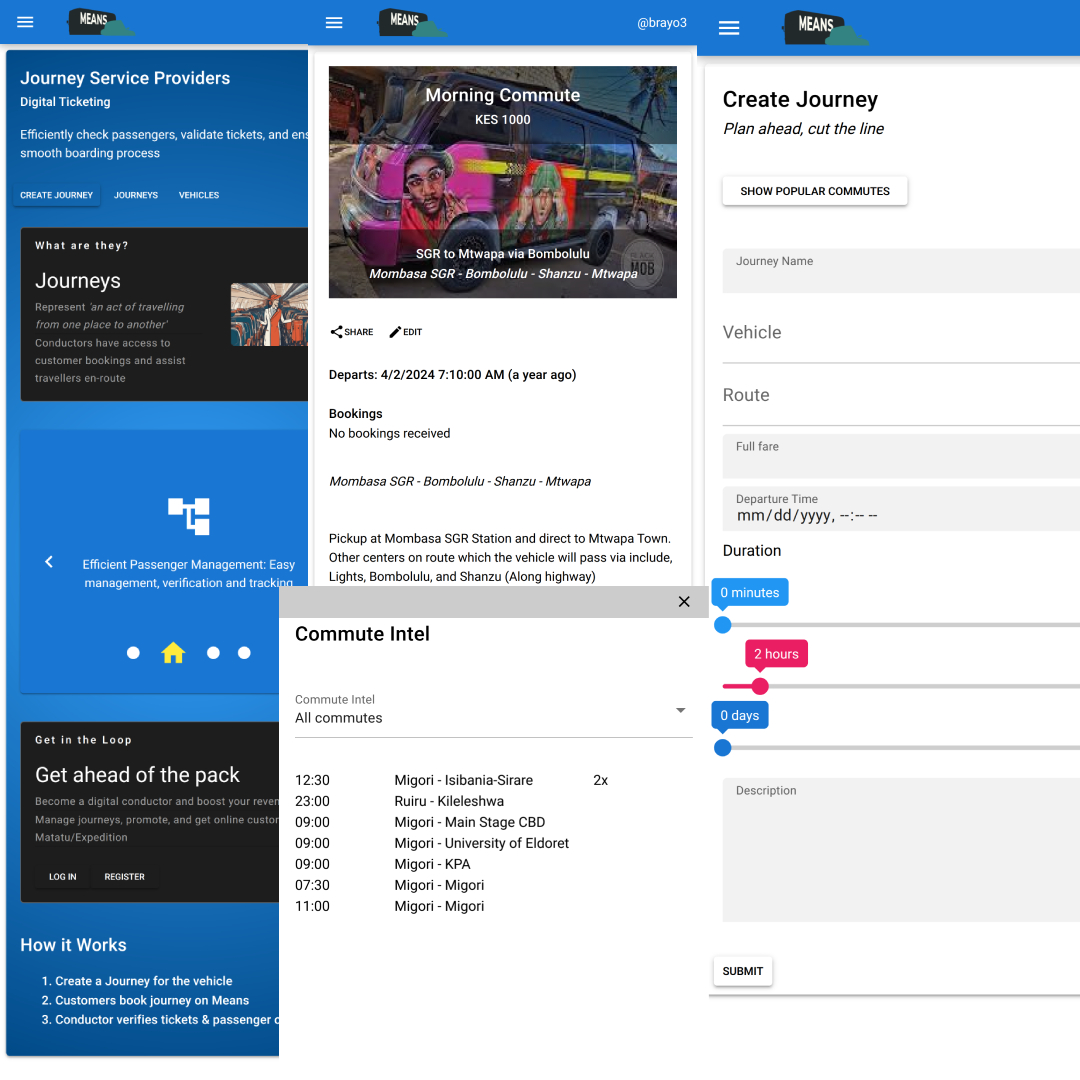This screenshot has height=1080, width=1080.
Task: Select the yellow home carousel indicator
Action: click(x=173, y=653)
